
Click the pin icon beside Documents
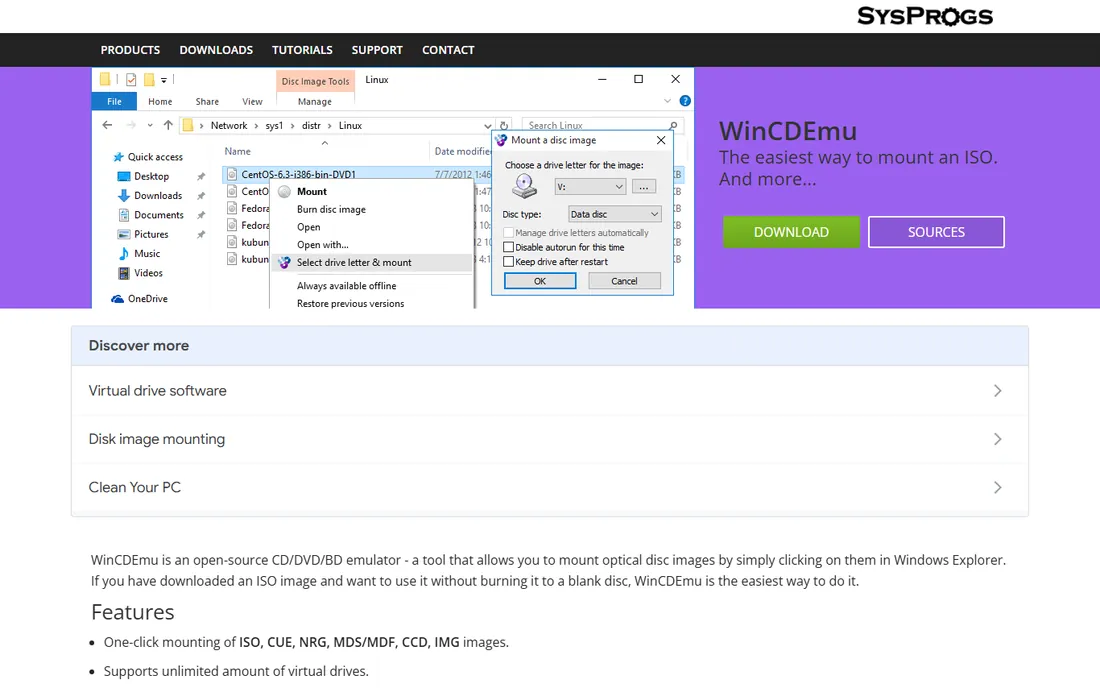point(201,215)
